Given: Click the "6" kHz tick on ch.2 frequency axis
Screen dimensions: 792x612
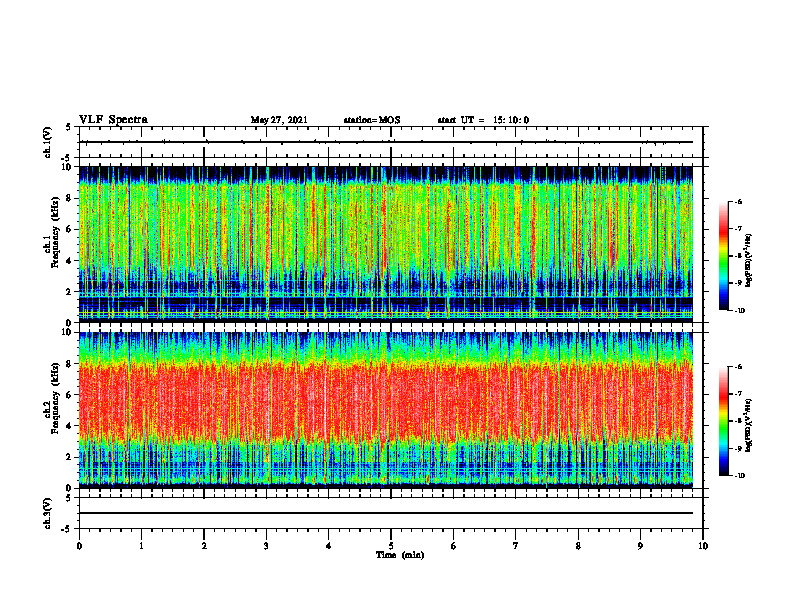Looking at the screenshot, I should pyautogui.click(x=70, y=395).
